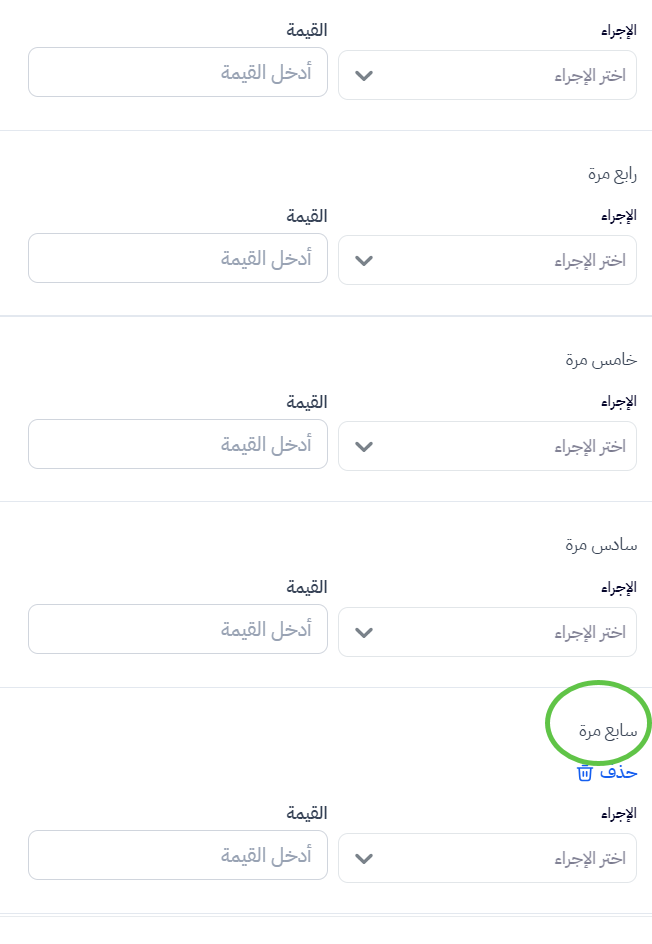
Task: Click the أدخل القيمة field above رابع مرة section
Action: click(x=178, y=72)
